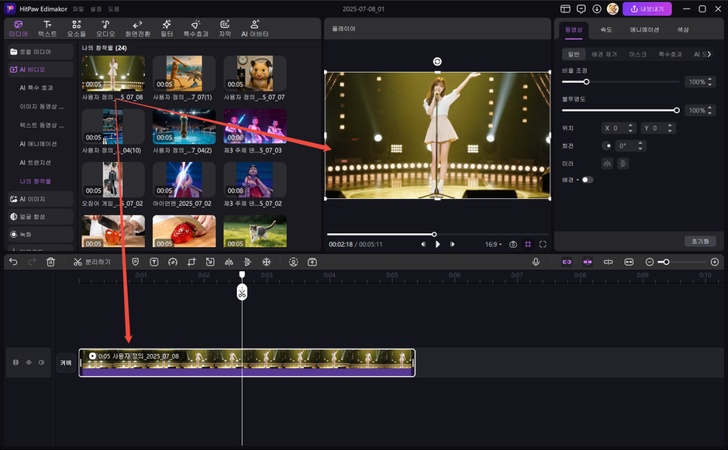Screen dimensions: 728x450
Task: Open the 요소들 (Elements) tool tab
Action: 77,28
